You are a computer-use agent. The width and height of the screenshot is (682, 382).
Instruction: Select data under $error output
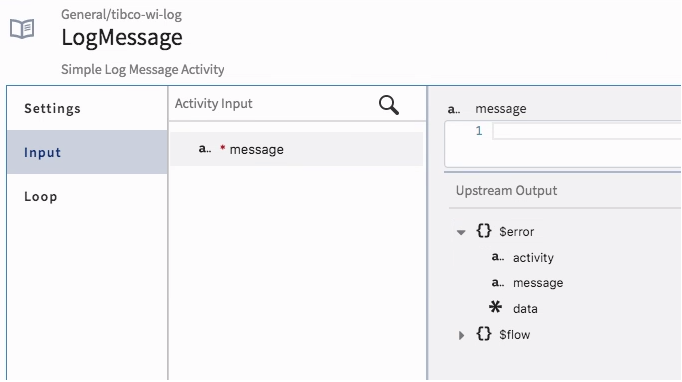coord(525,308)
